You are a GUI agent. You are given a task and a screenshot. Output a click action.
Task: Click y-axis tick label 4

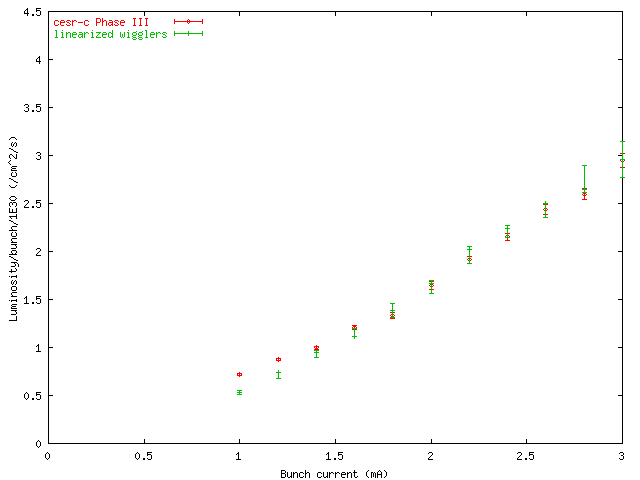[38, 60]
